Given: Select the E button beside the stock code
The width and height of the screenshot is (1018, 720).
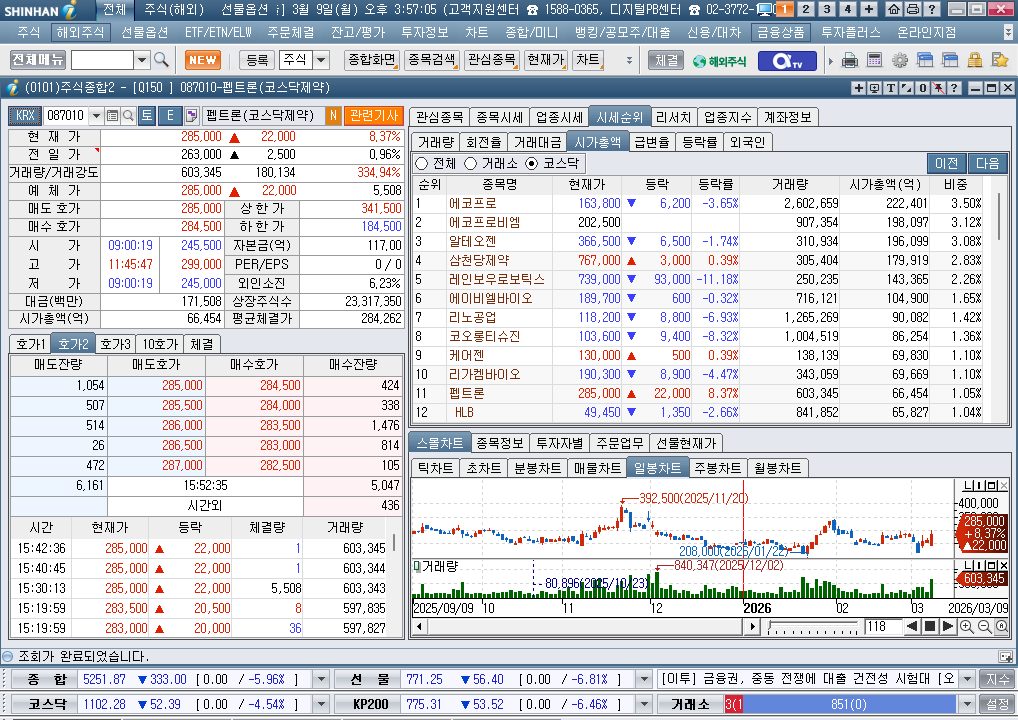Looking at the screenshot, I should pos(170,116).
